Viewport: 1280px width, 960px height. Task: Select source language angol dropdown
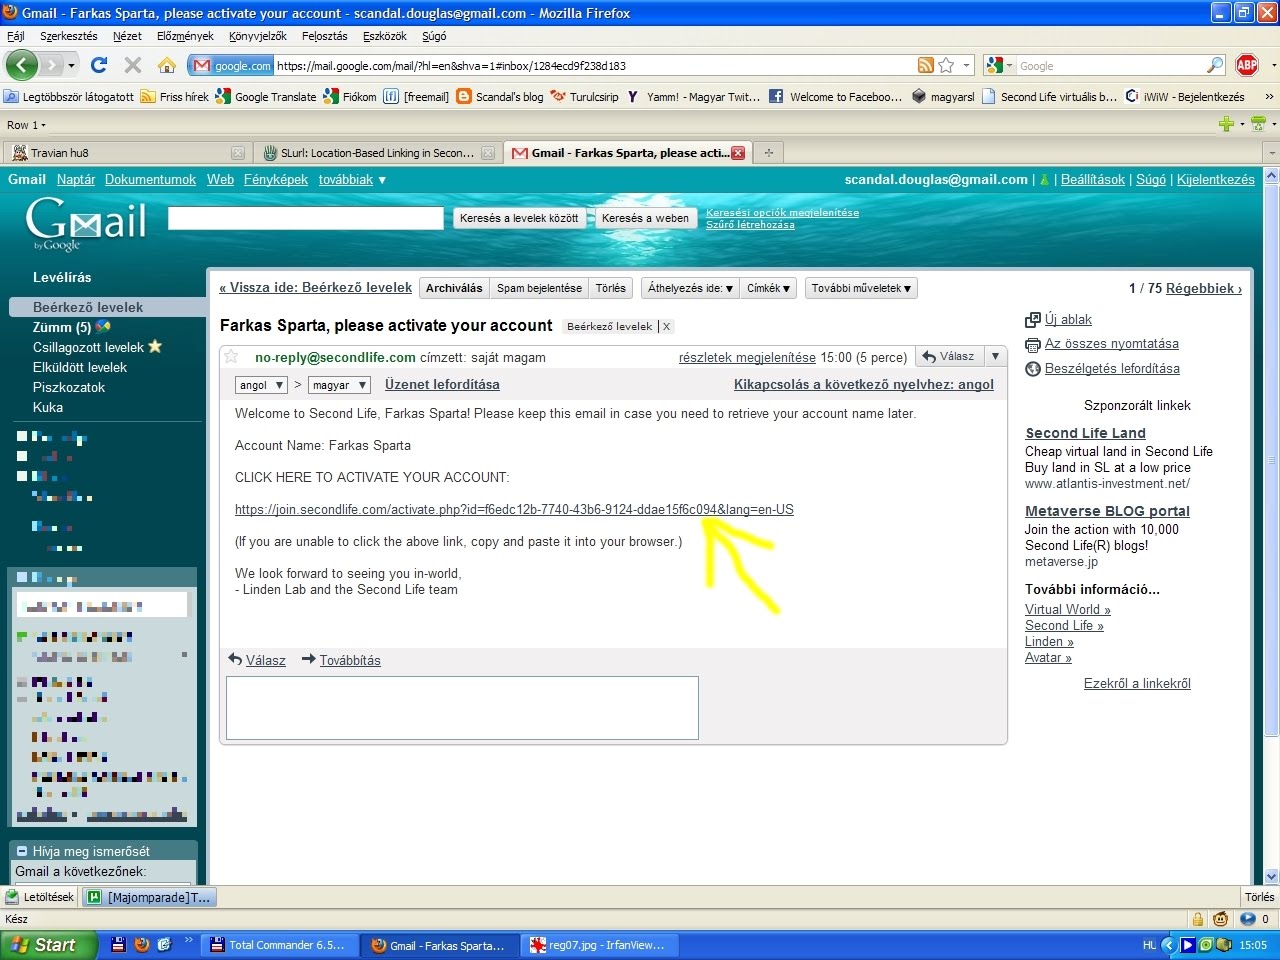[x=262, y=385]
